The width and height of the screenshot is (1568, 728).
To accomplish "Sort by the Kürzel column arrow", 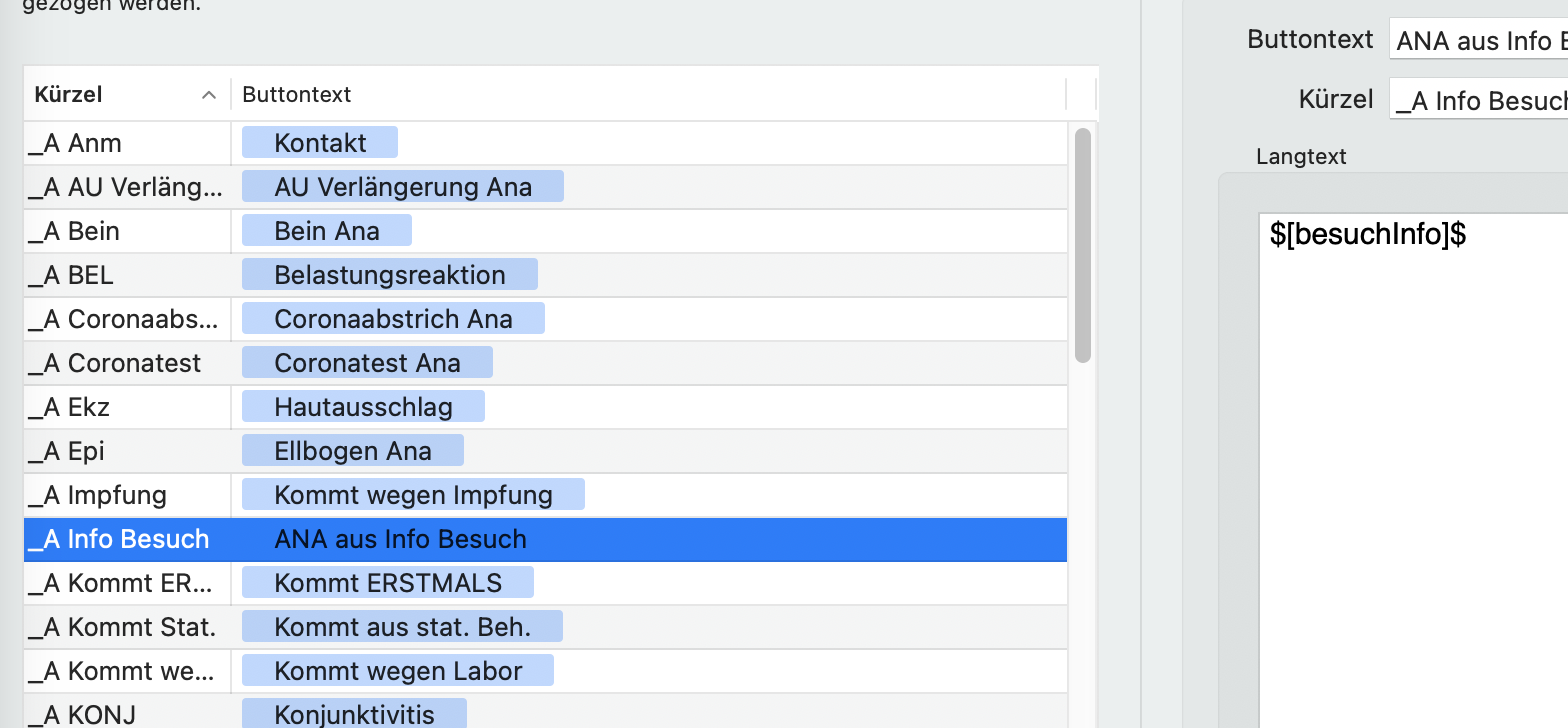I will (x=208, y=95).
